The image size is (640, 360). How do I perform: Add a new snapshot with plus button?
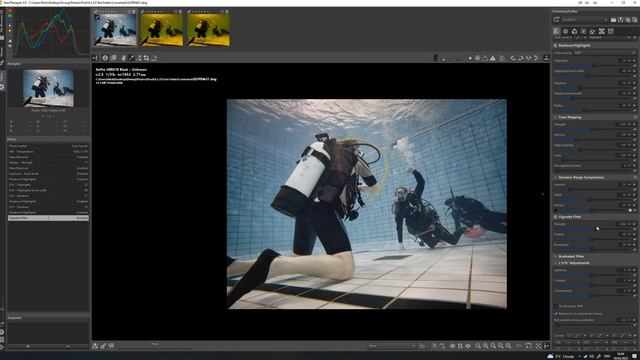click(28, 346)
